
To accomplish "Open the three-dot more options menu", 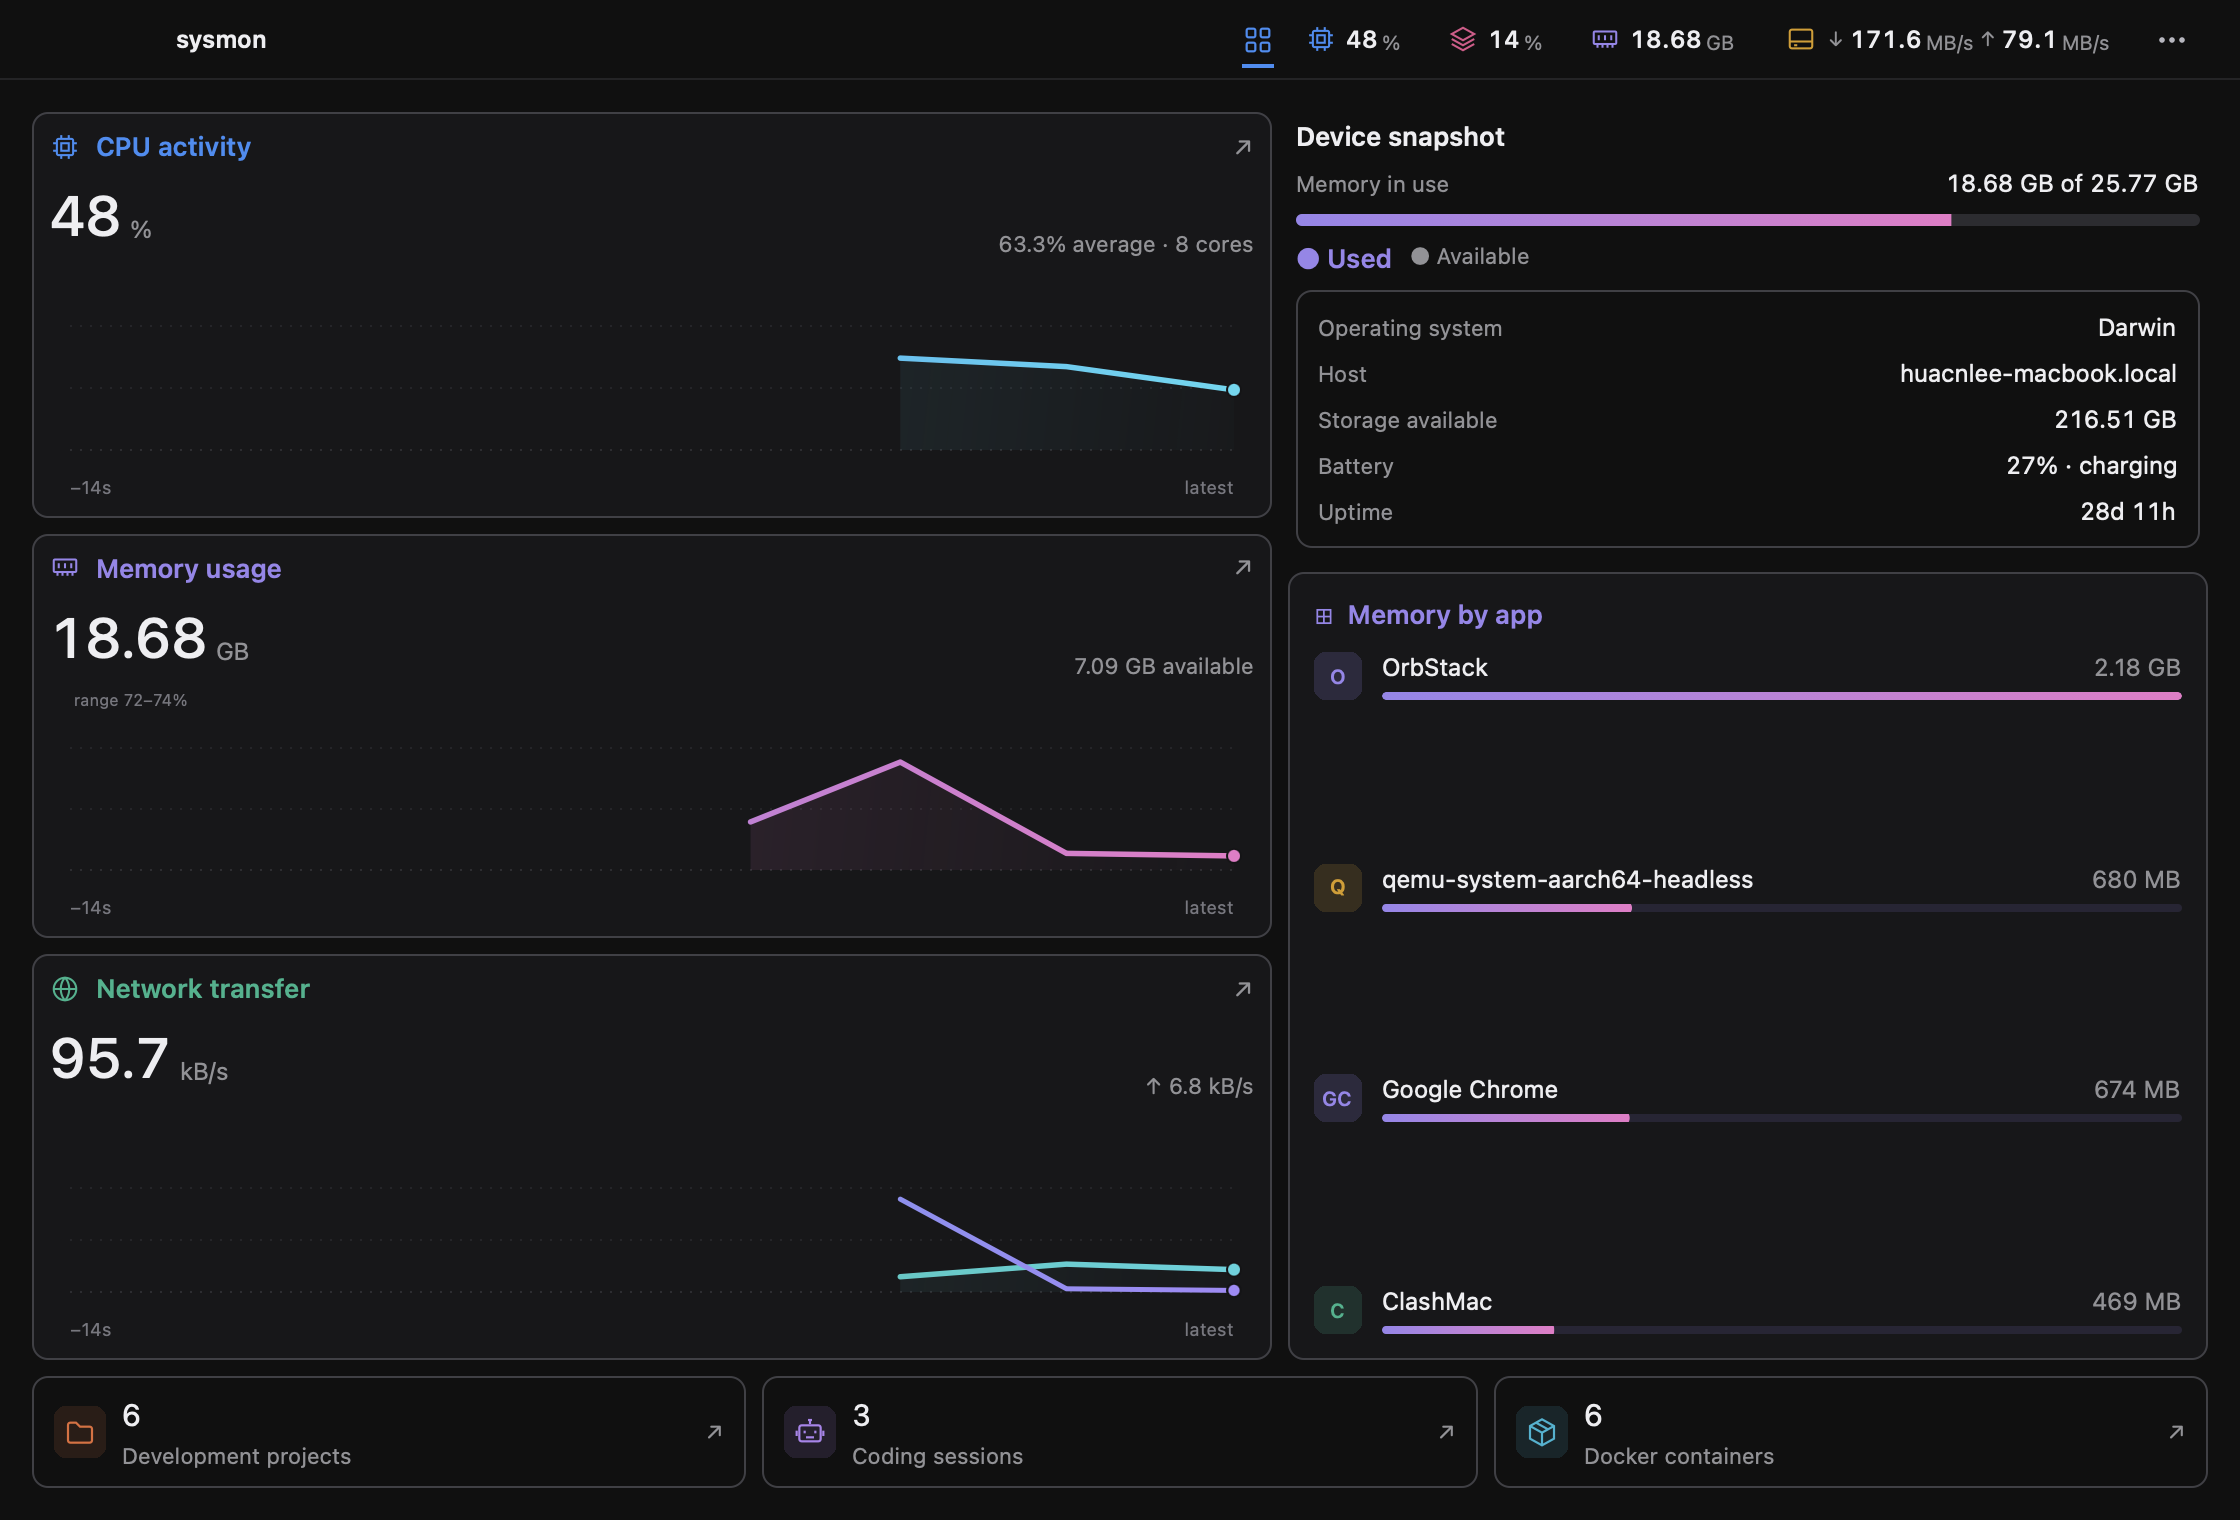I will 2171,40.
